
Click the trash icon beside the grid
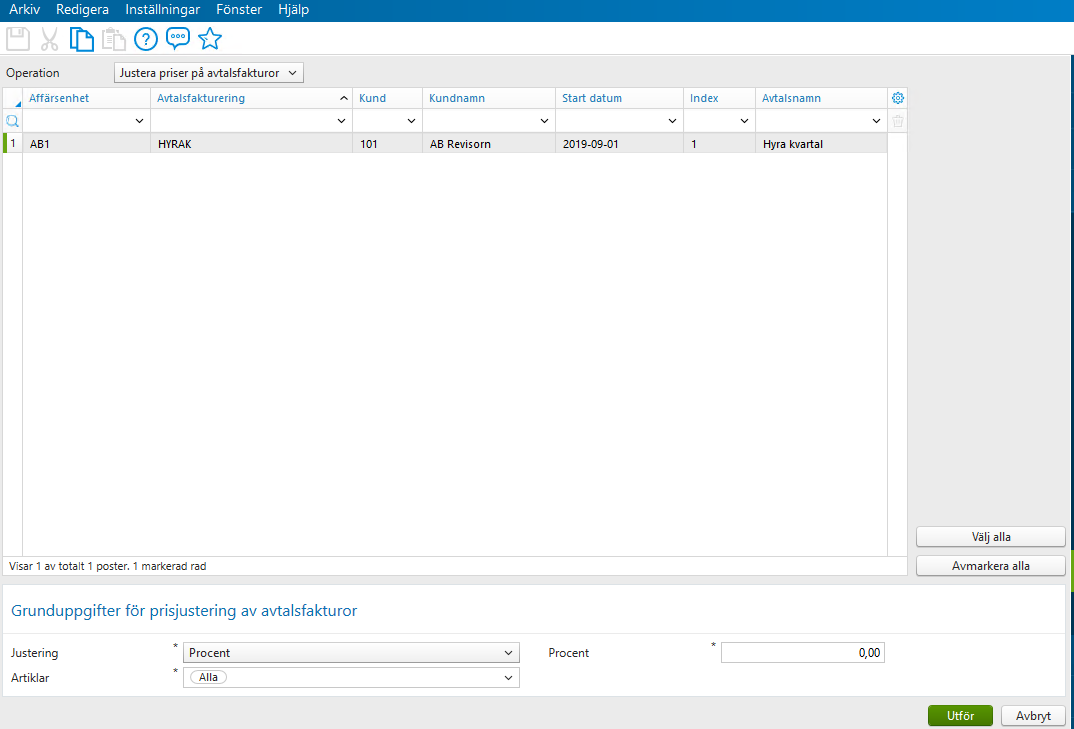pos(897,120)
